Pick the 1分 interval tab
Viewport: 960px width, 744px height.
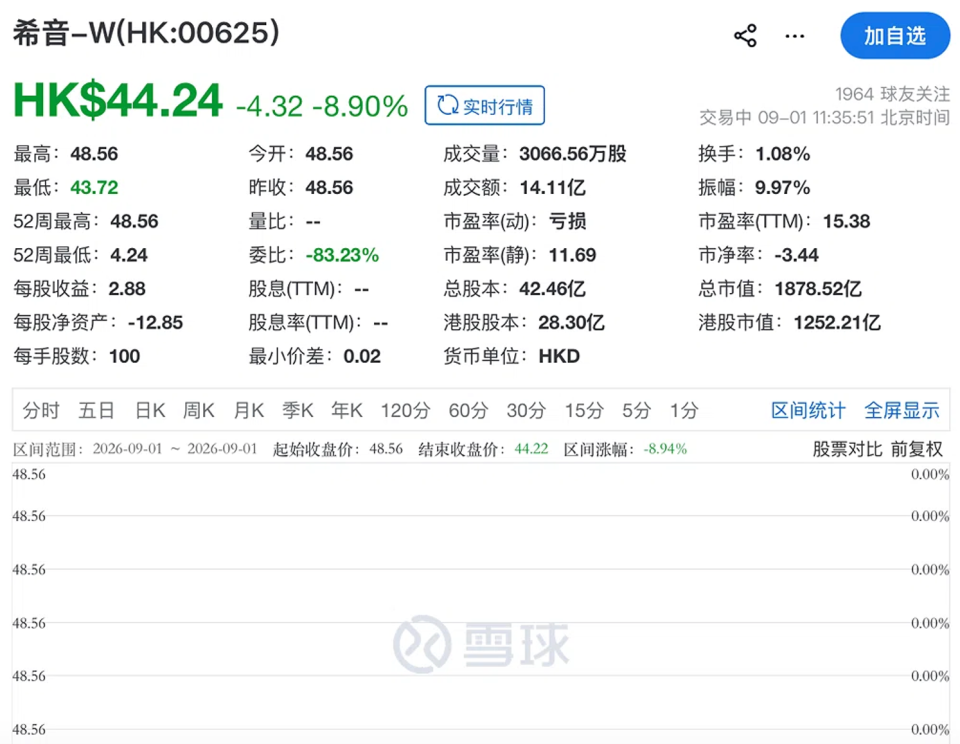(684, 410)
